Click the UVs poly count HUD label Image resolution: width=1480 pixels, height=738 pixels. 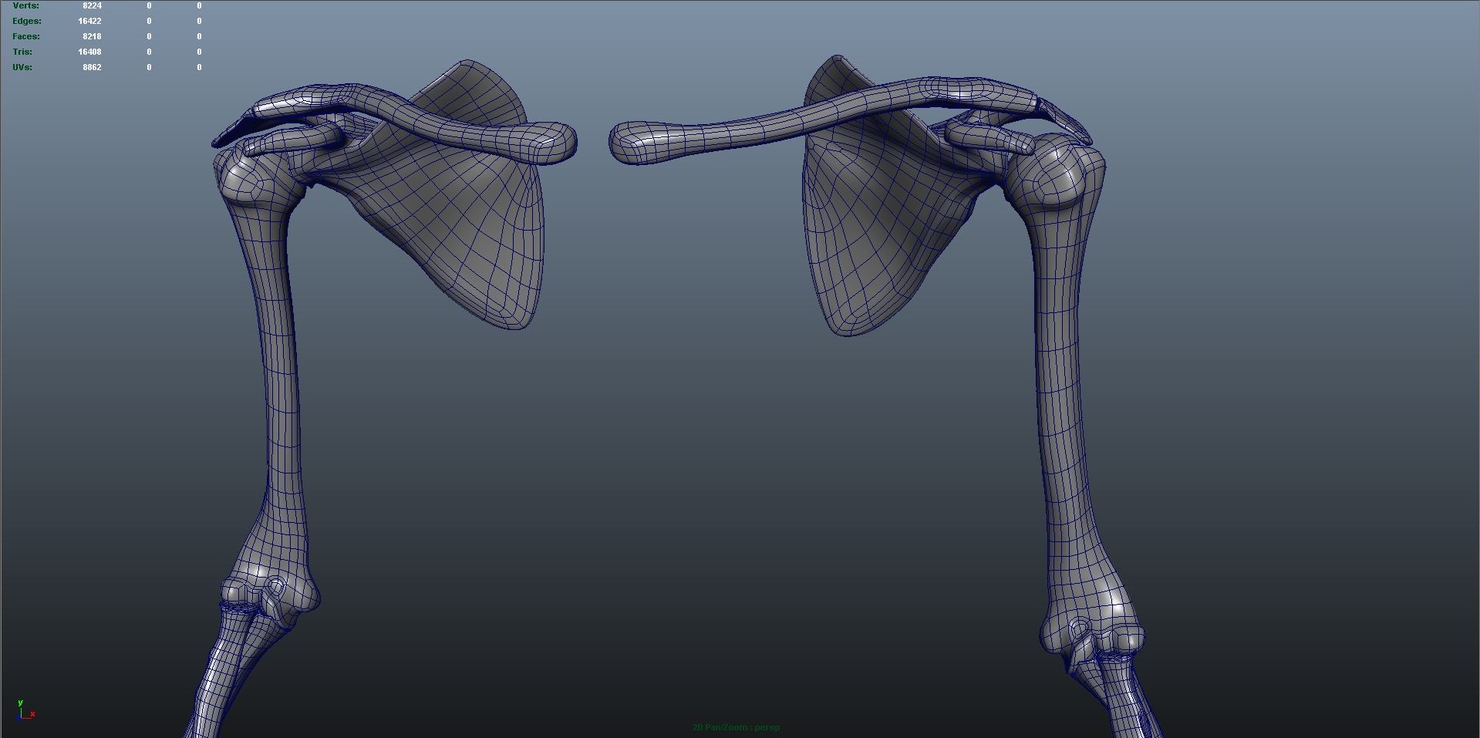coord(20,67)
